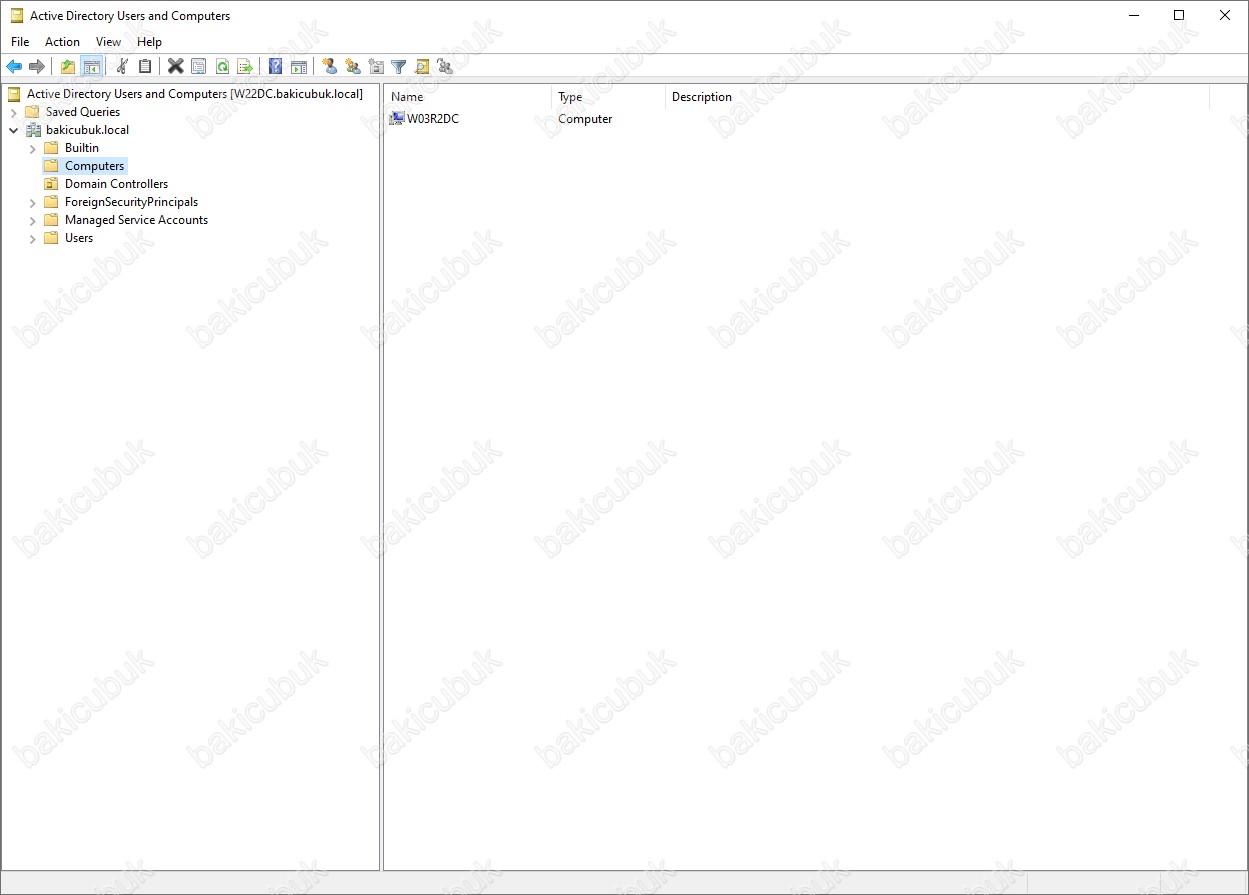Create a new user via toolbar icon
This screenshot has height=895, width=1249.
tap(329, 66)
